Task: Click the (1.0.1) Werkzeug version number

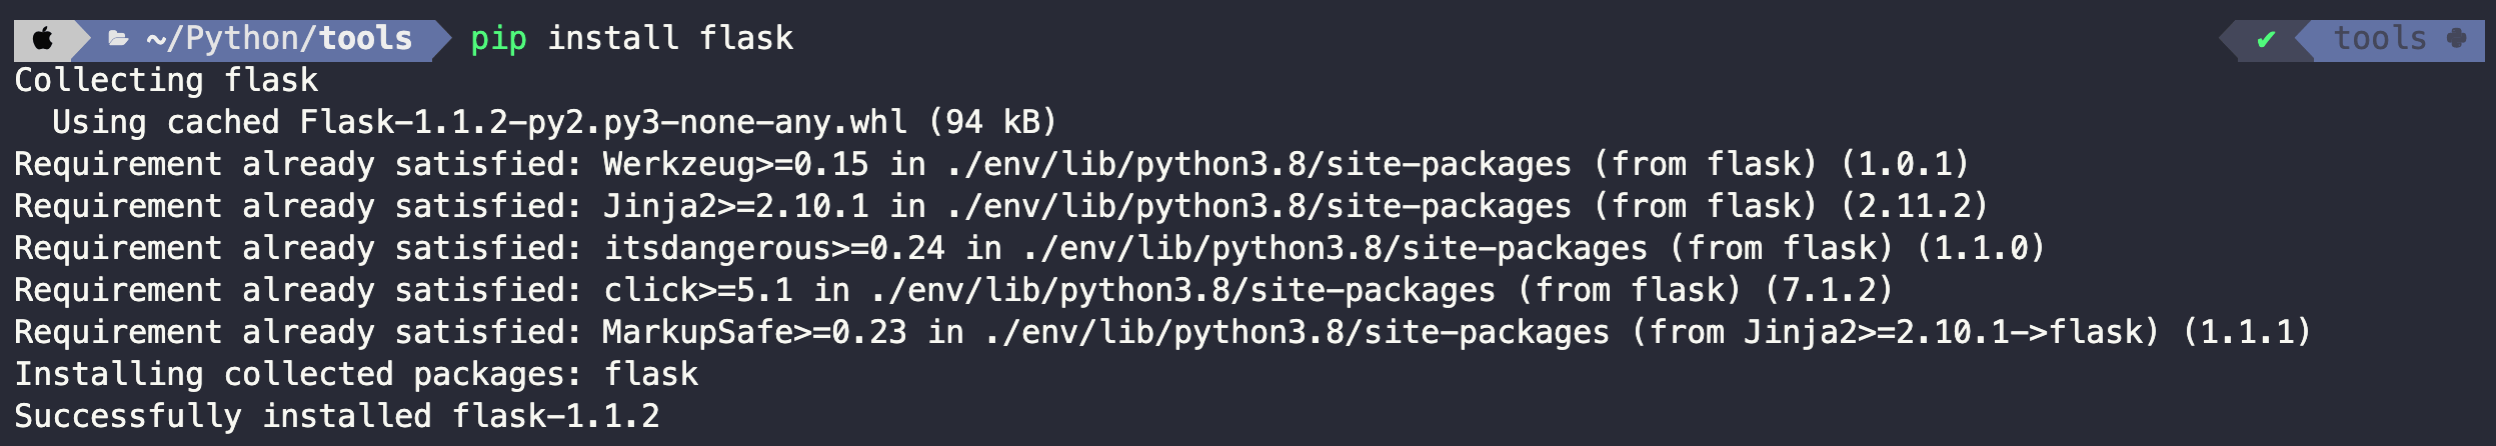Action: (1904, 164)
